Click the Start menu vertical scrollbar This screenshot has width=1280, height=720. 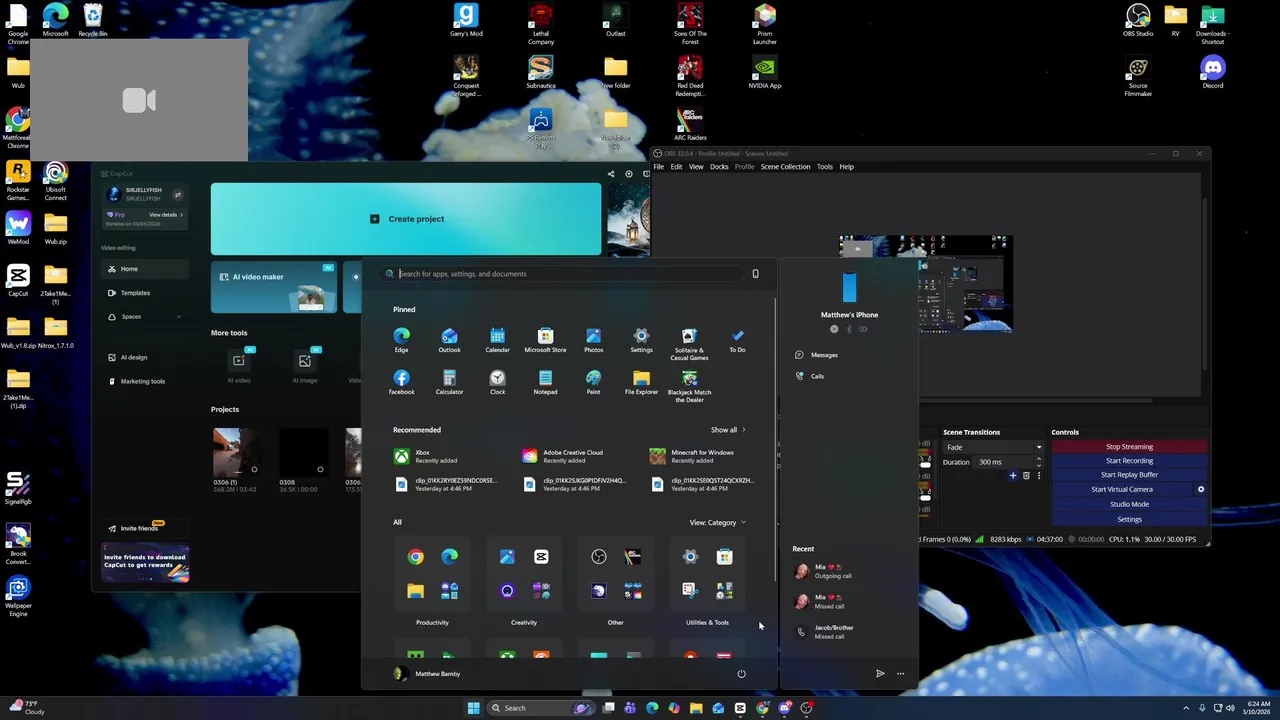click(775, 440)
